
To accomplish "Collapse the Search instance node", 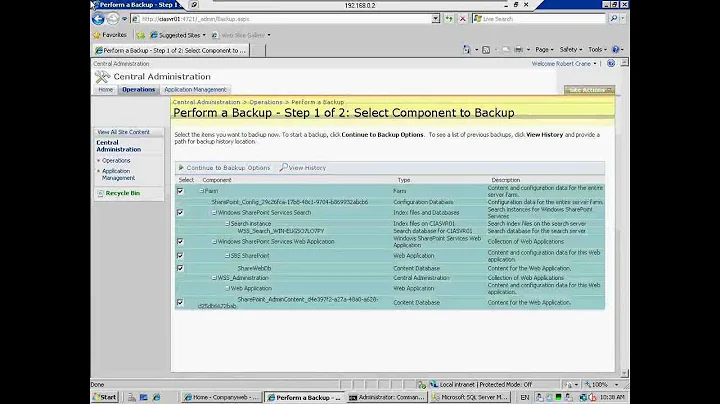I will point(227,224).
